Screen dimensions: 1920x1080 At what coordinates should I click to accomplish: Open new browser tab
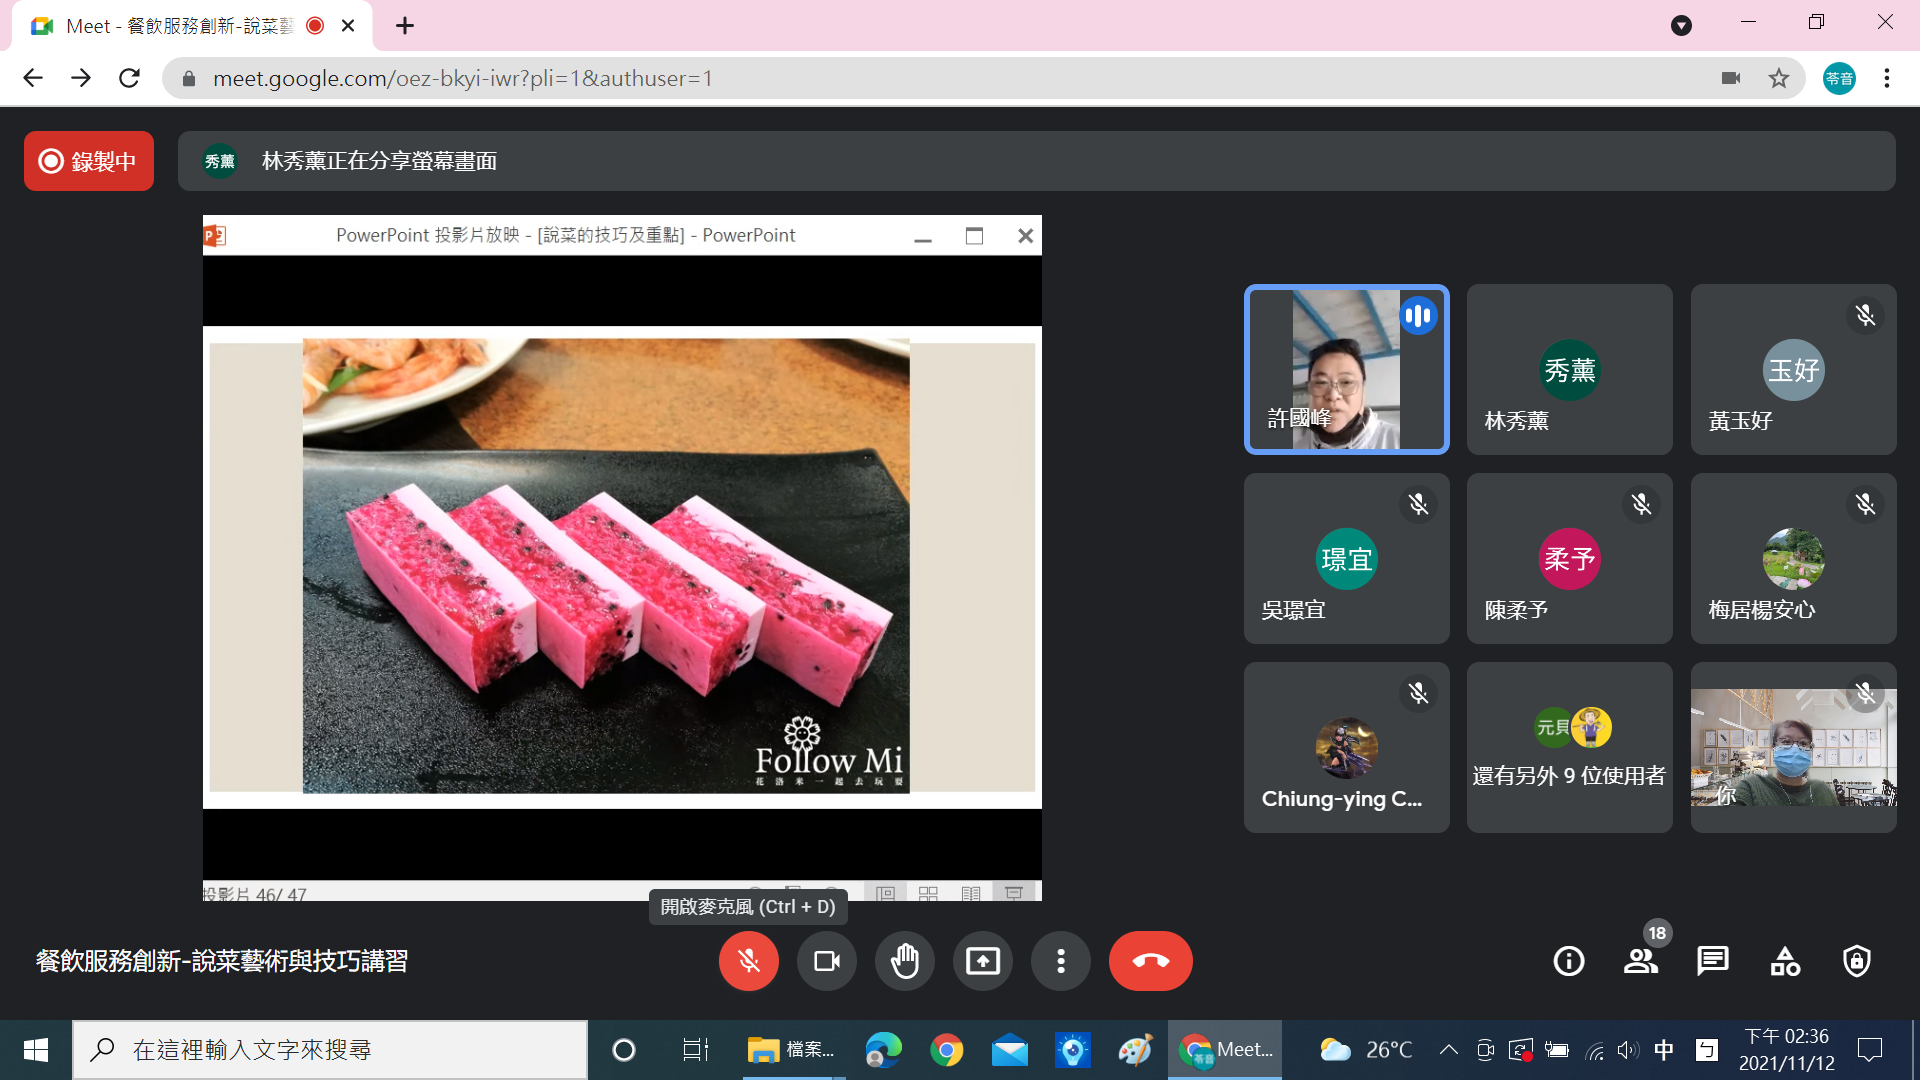click(x=405, y=26)
